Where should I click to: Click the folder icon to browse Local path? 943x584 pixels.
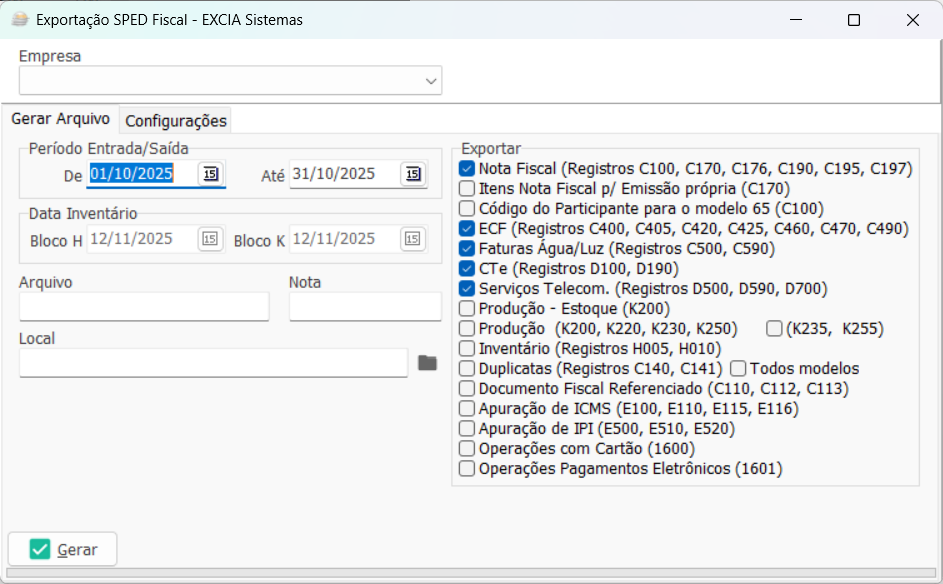[x=428, y=362]
